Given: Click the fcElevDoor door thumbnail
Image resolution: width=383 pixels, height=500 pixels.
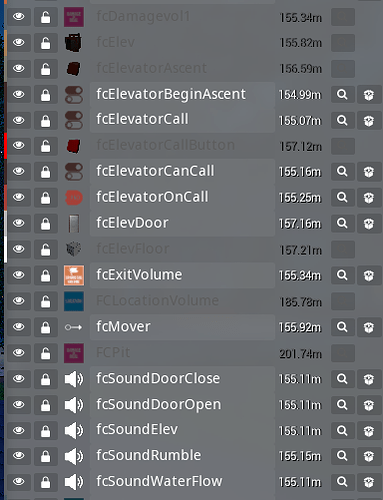Looking at the screenshot, I should (x=74, y=223).
